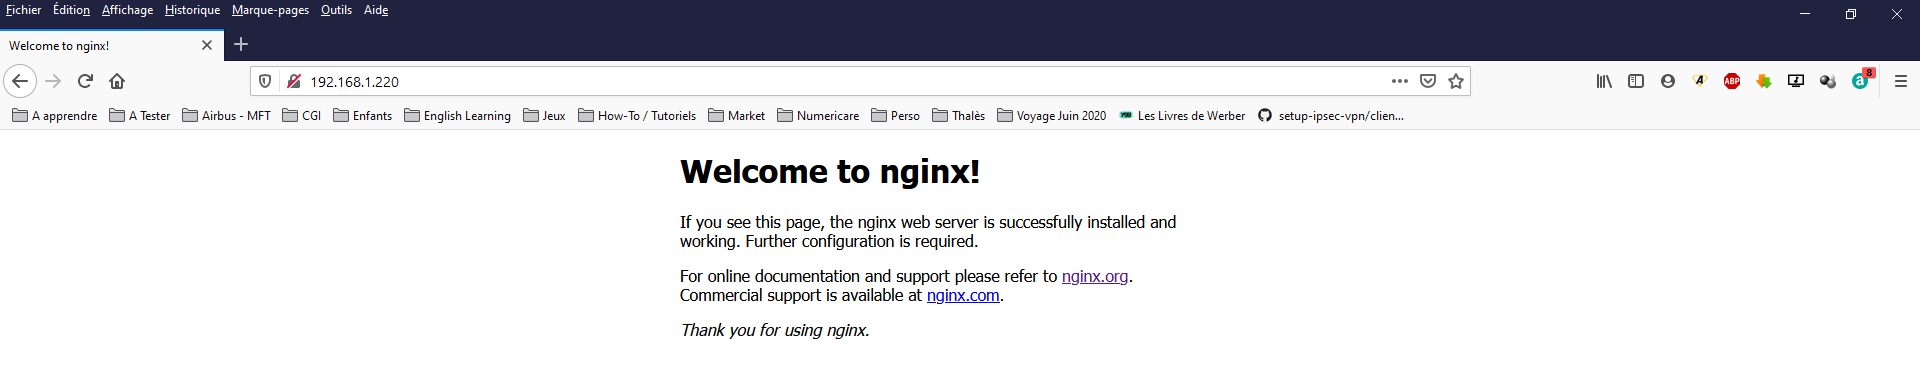Open the Outils menu

pos(336,10)
